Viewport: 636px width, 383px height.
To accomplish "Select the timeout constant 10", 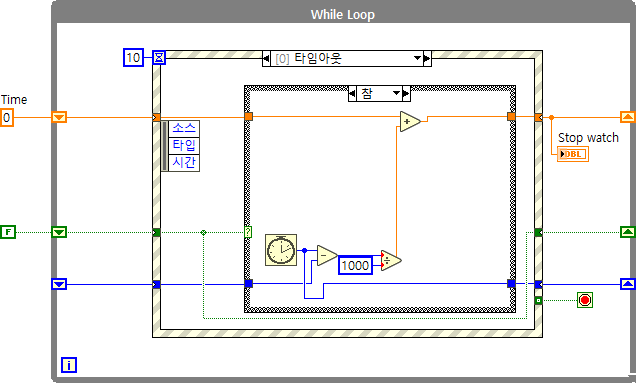I will click(x=133, y=57).
